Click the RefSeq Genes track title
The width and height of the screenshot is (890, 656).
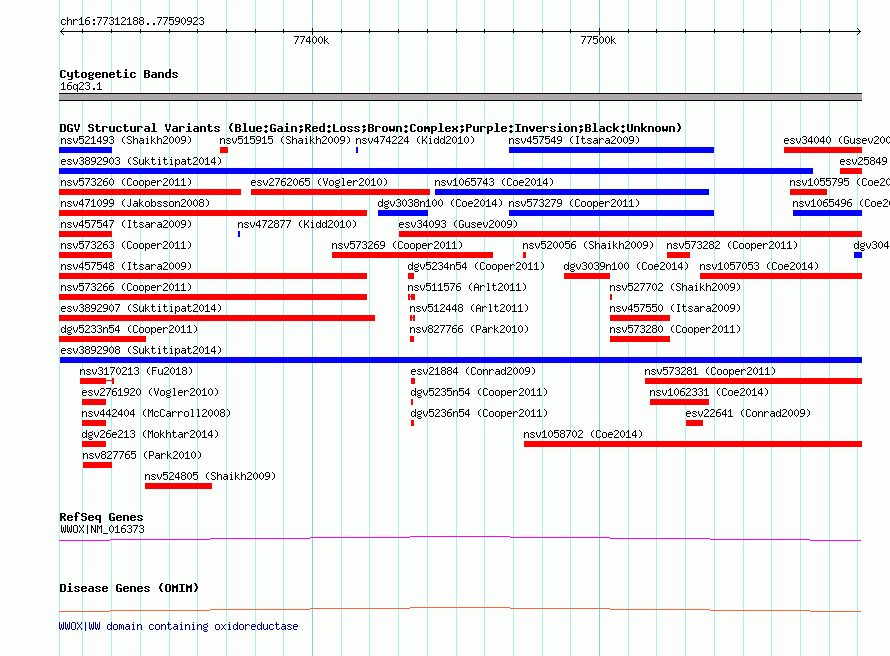click(x=101, y=517)
